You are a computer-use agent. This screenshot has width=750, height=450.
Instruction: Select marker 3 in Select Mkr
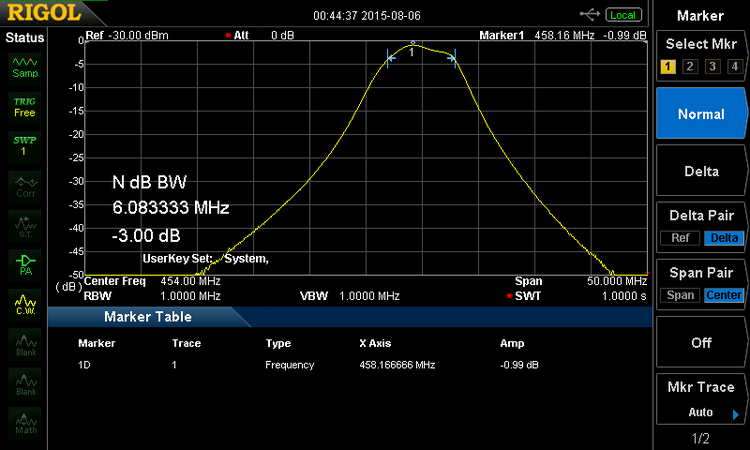coord(712,67)
